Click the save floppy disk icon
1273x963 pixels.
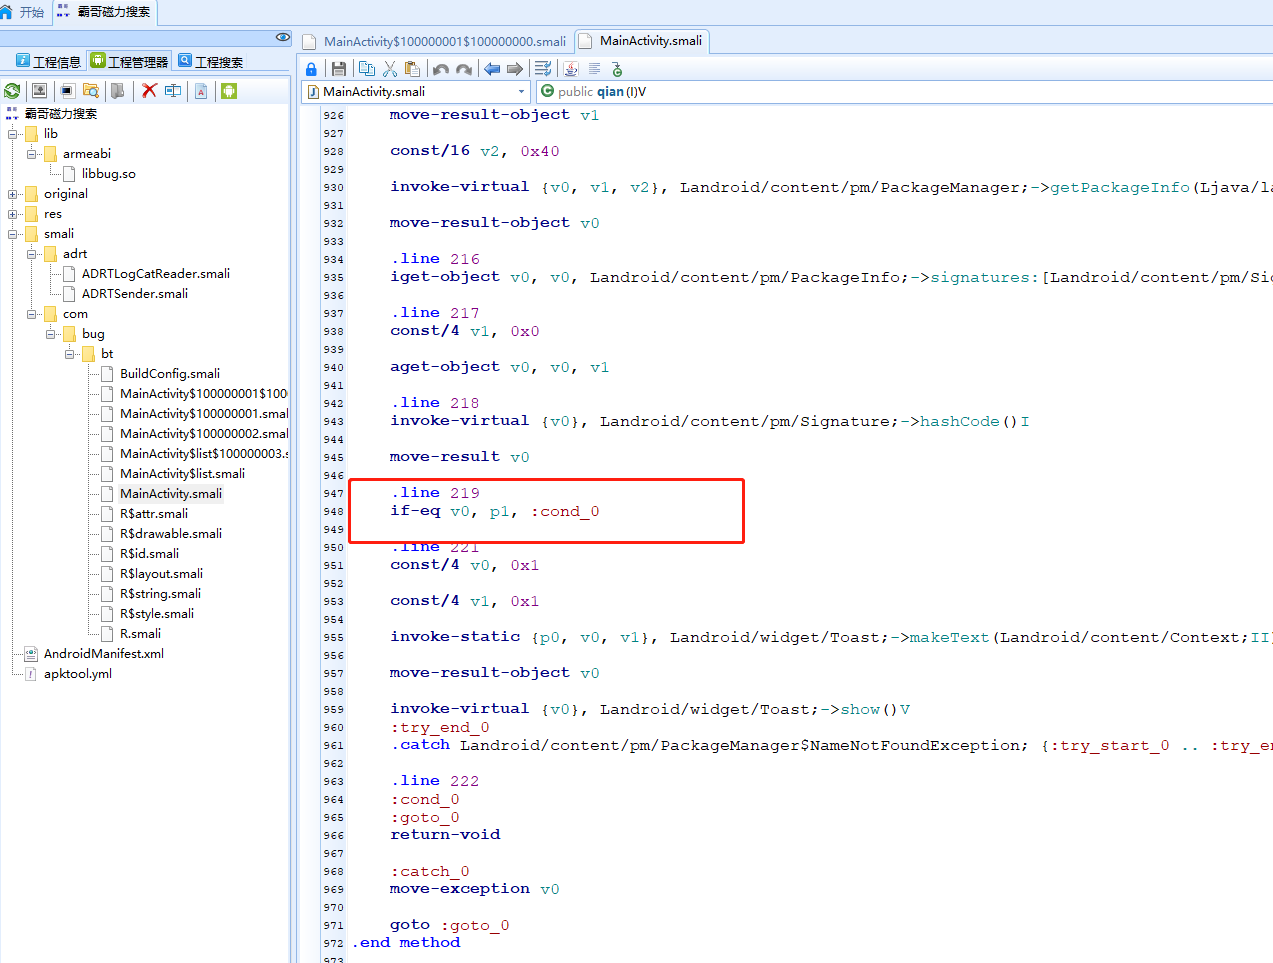(x=339, y=69)
